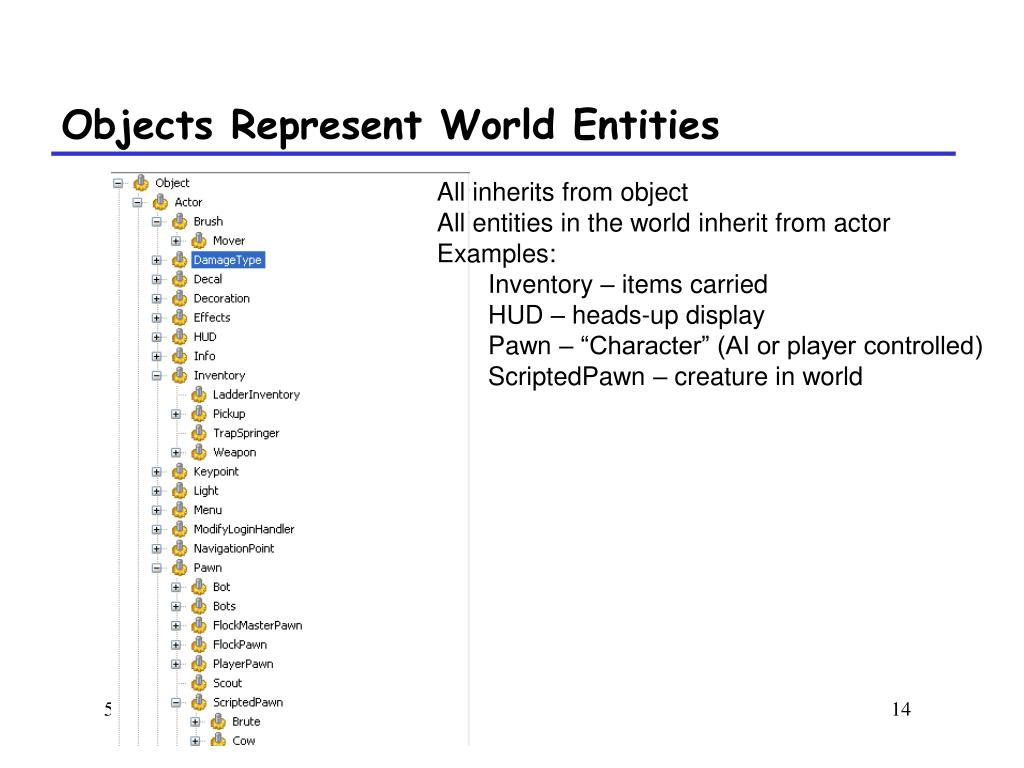
Task: Select the Decoration class row
Action: point(221,298)
